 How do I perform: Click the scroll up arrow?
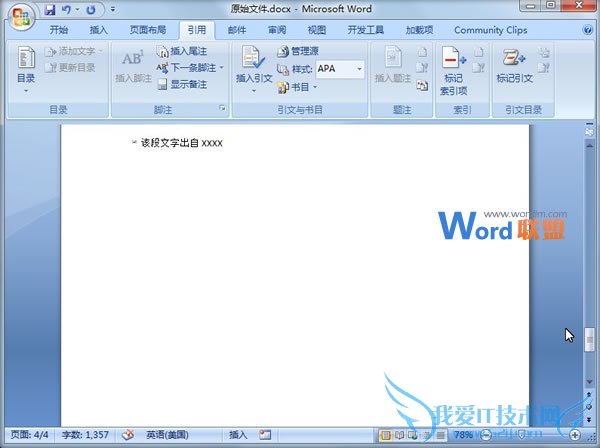pos(590,146)
